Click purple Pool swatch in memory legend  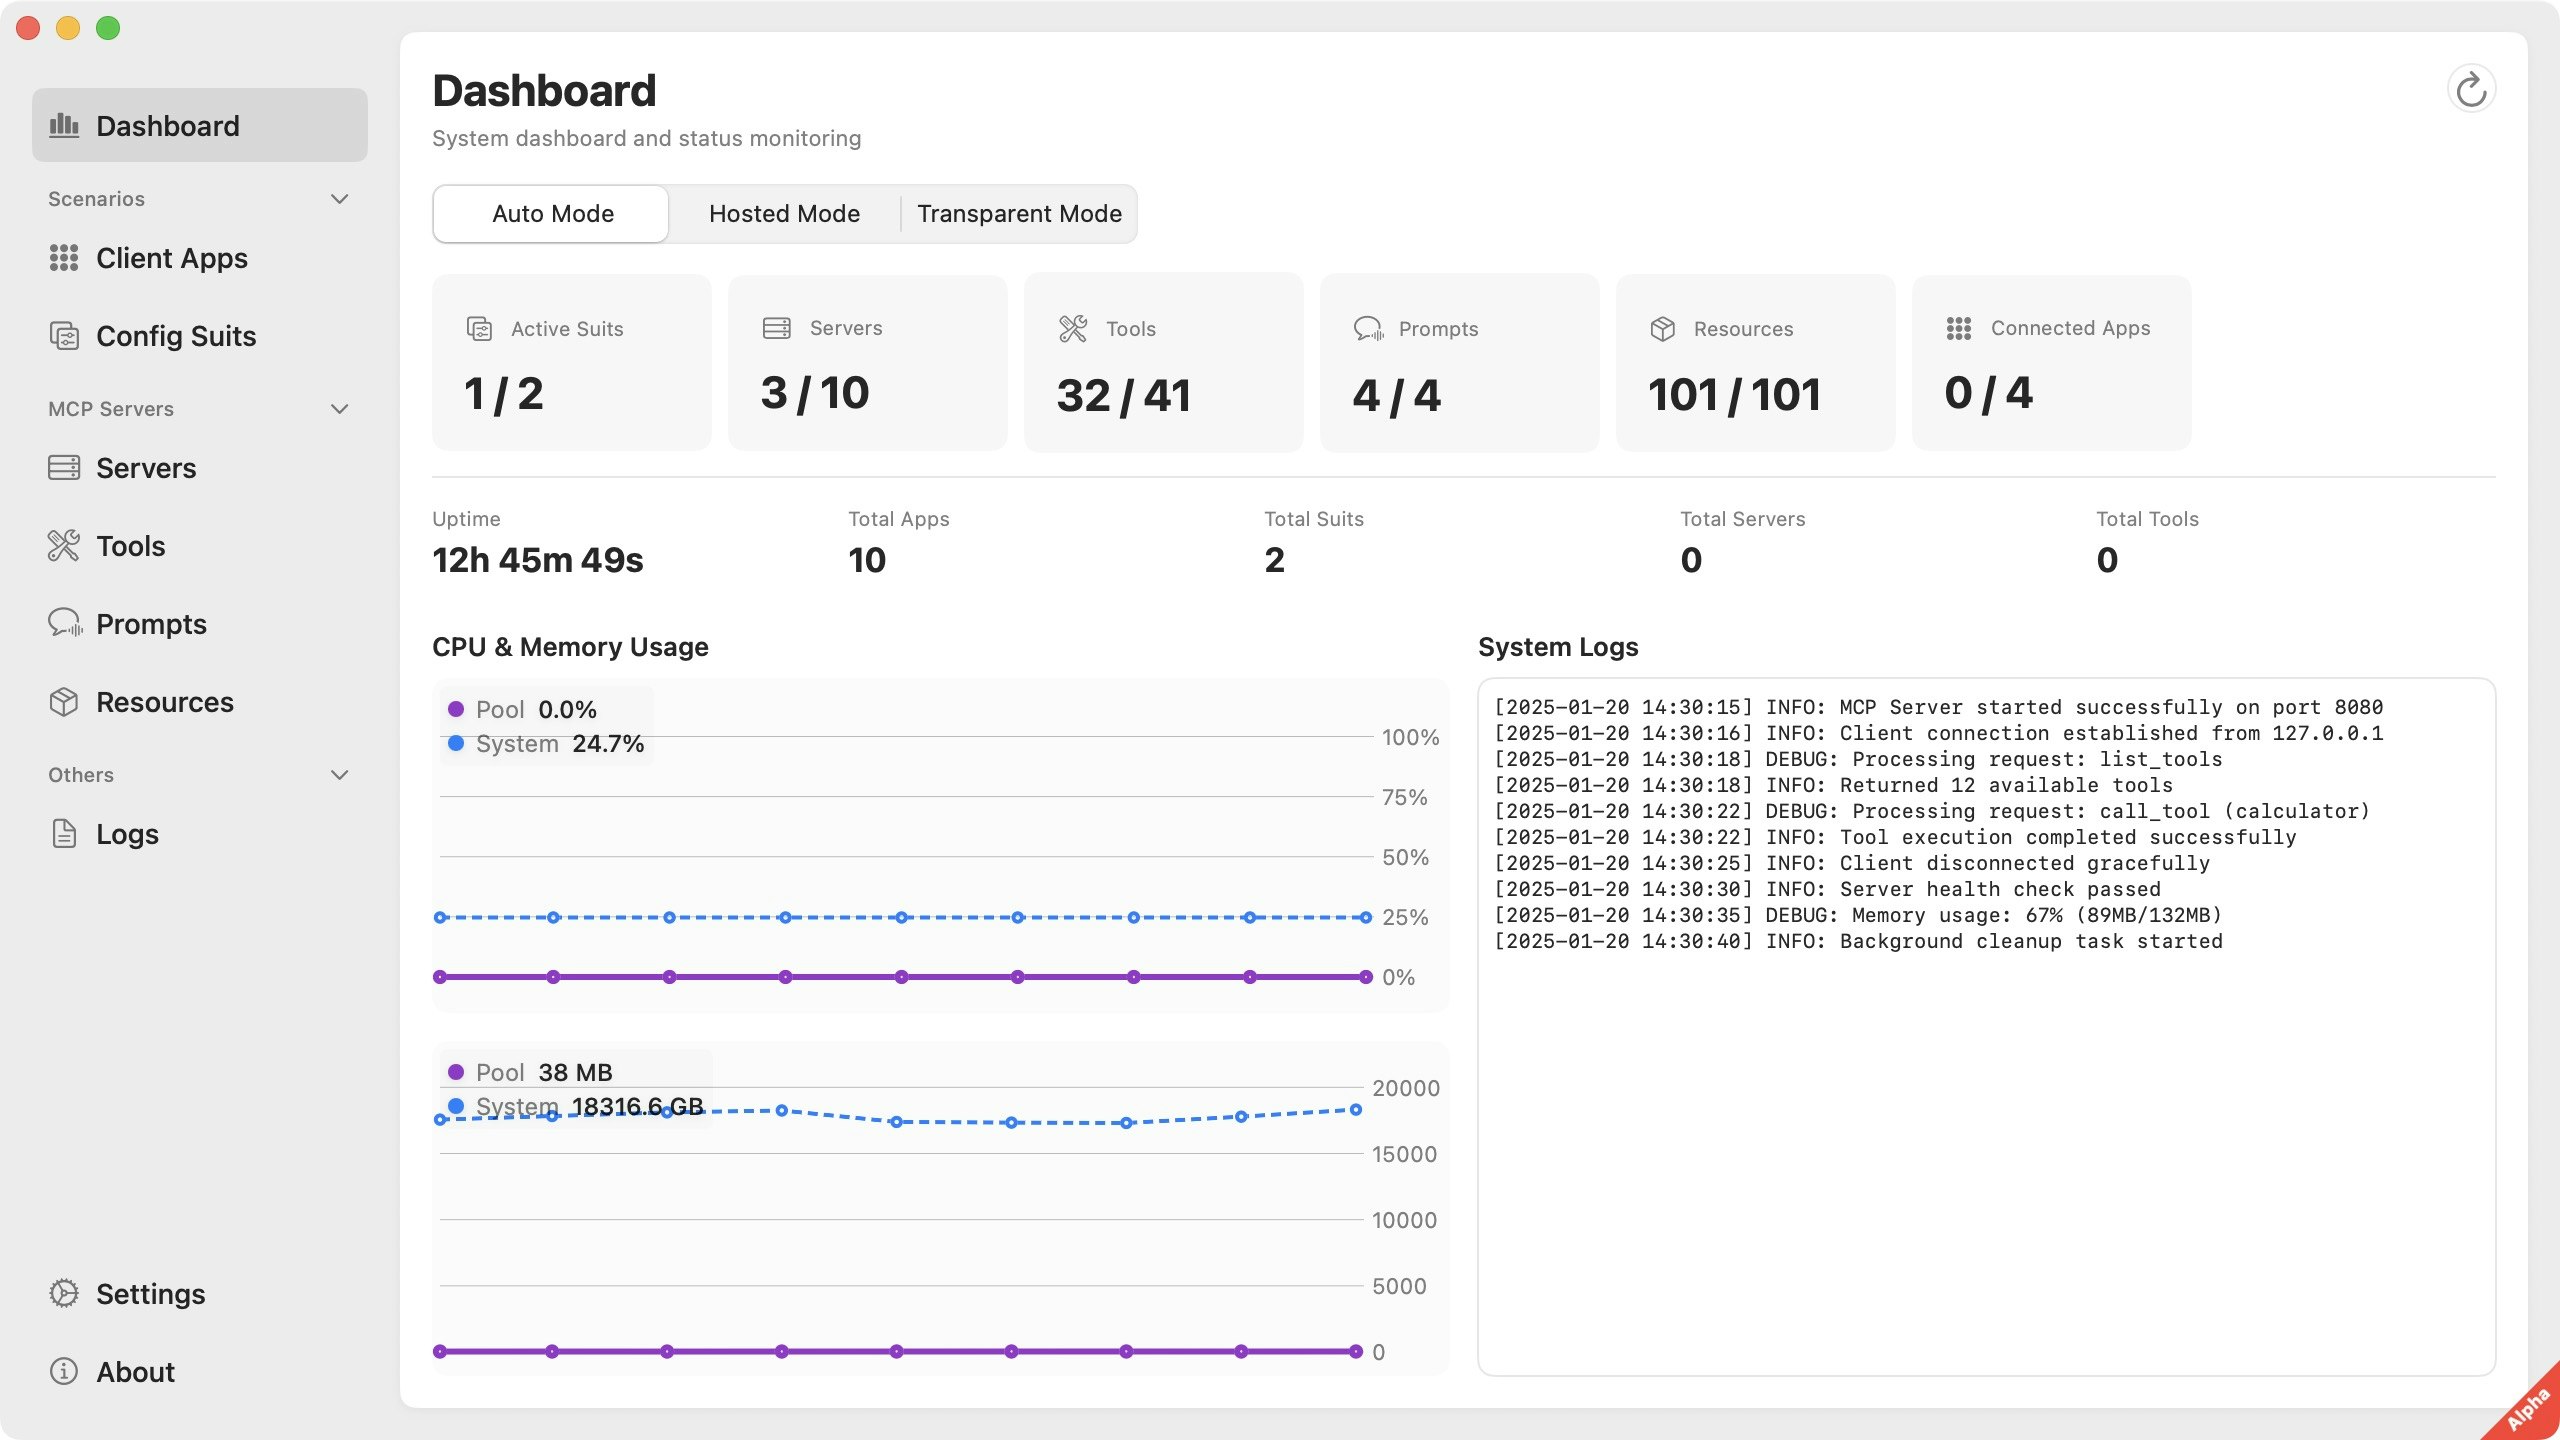coord(456,1072)
